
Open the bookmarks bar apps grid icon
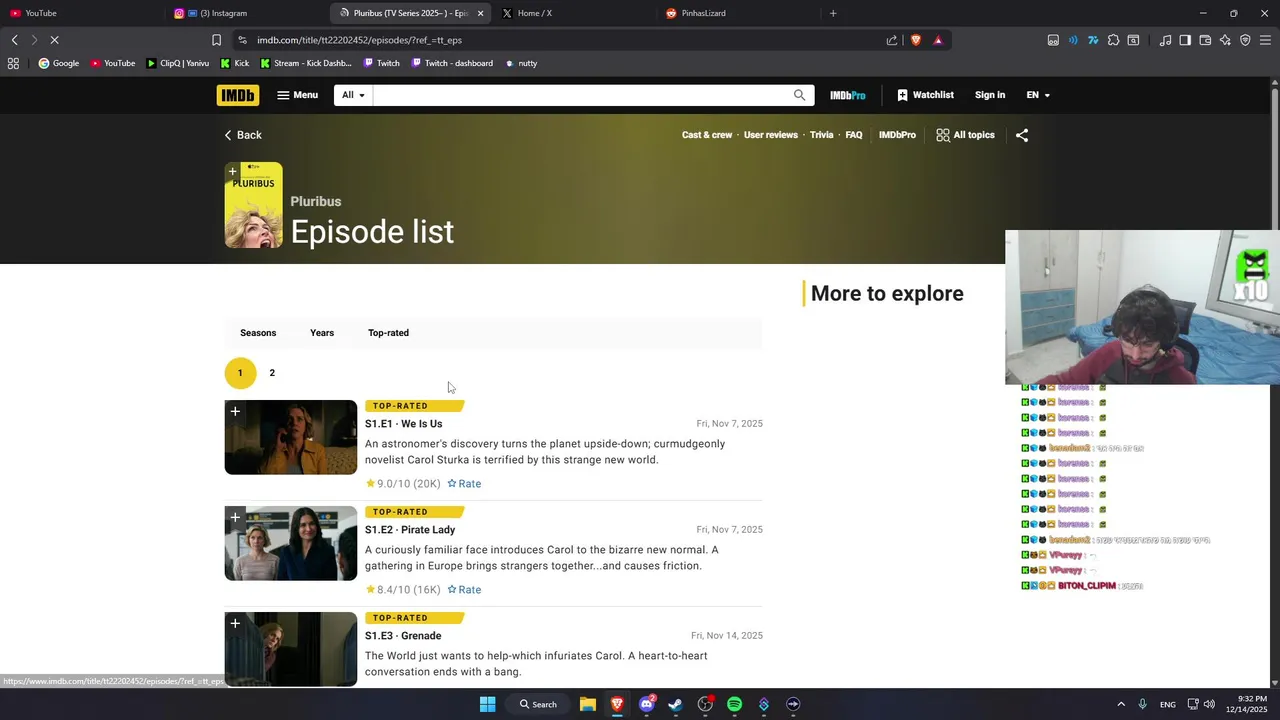coord(13,63)
